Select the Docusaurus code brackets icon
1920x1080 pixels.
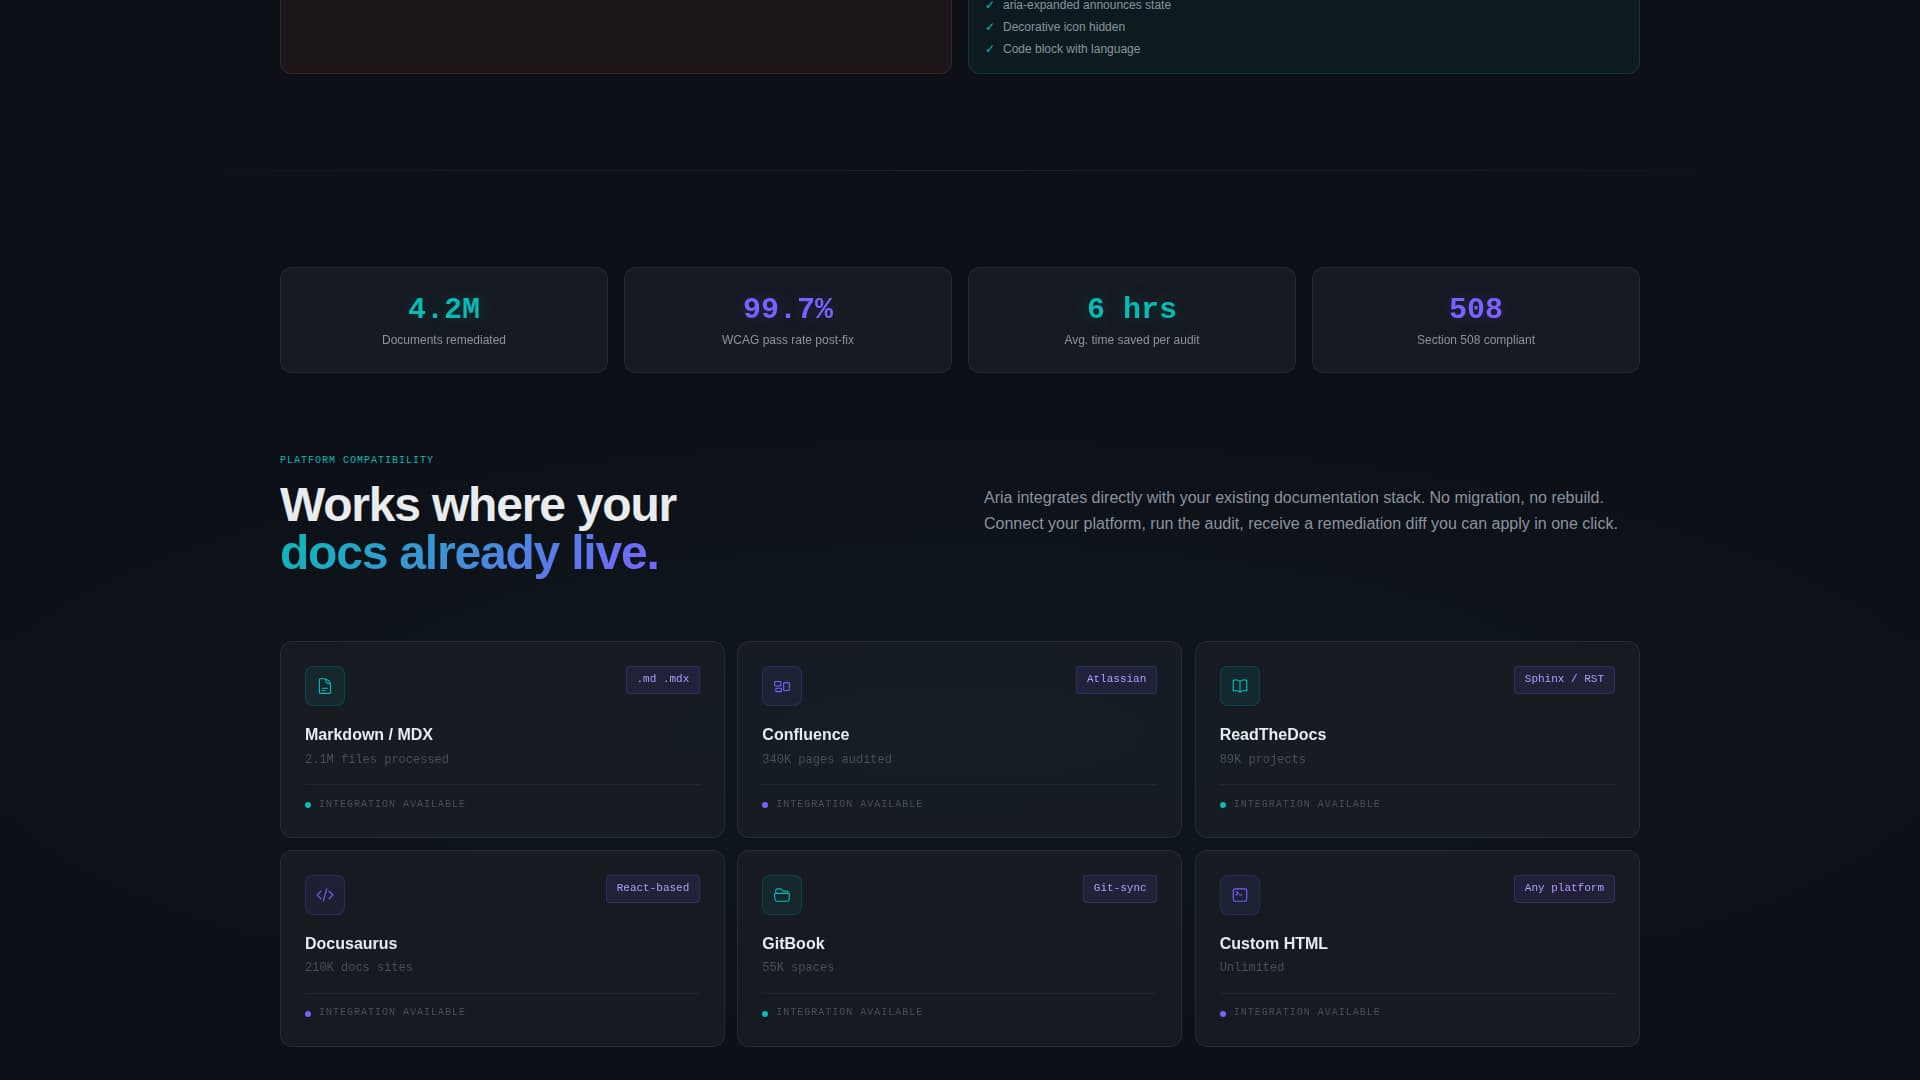(x=325, y=895)
